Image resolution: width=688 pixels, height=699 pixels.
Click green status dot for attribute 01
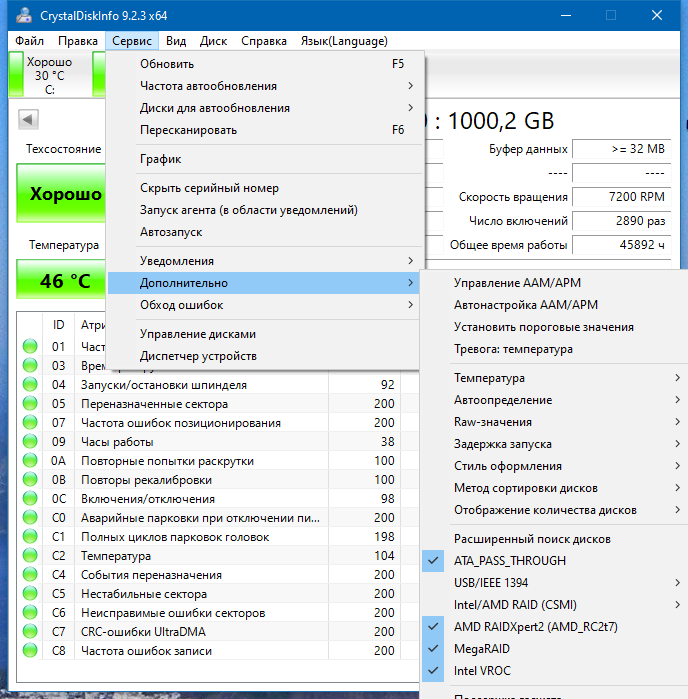pos(30,346)
